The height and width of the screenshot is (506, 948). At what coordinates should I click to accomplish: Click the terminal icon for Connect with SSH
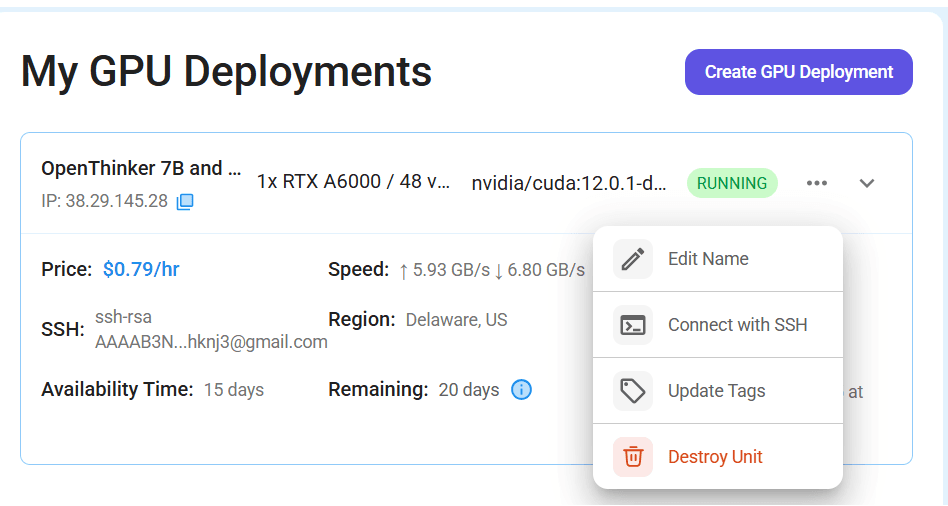(x=633, y=325)
